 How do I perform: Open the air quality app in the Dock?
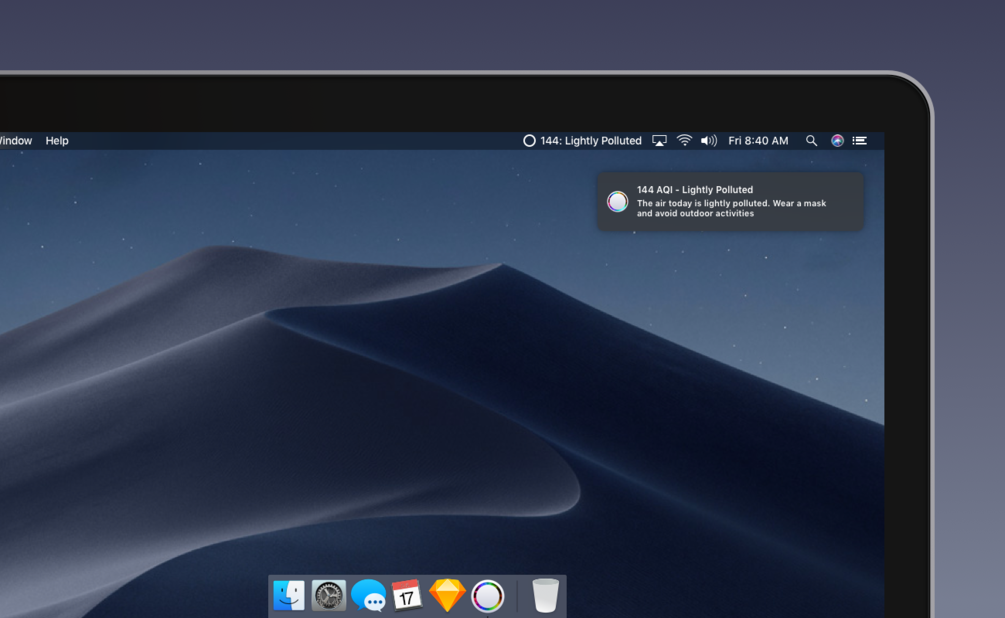[x=487, y=596]
